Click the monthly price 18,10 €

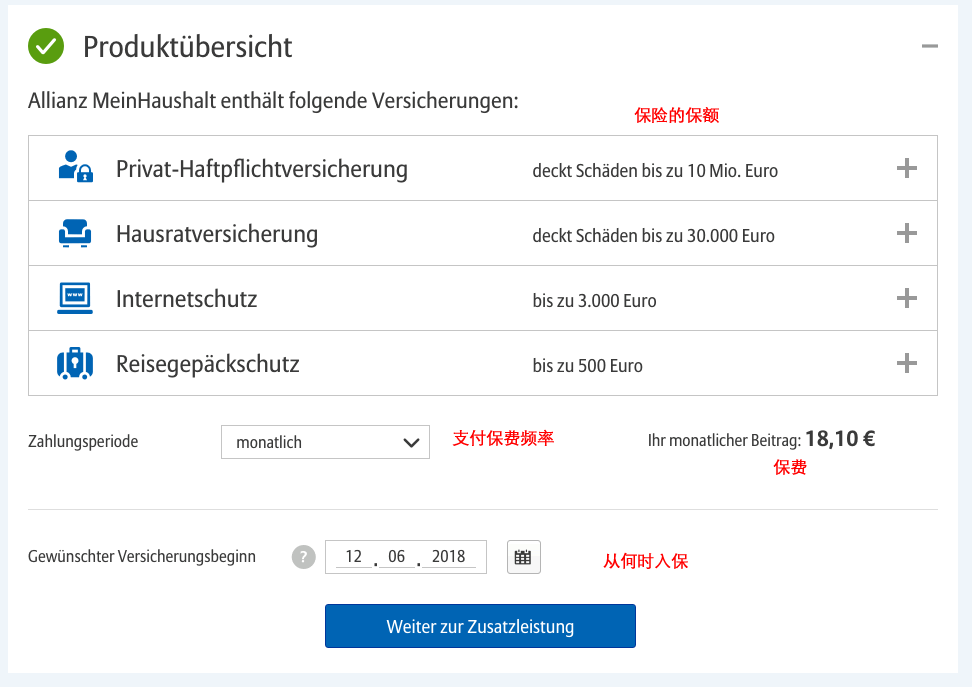(840, 439)
